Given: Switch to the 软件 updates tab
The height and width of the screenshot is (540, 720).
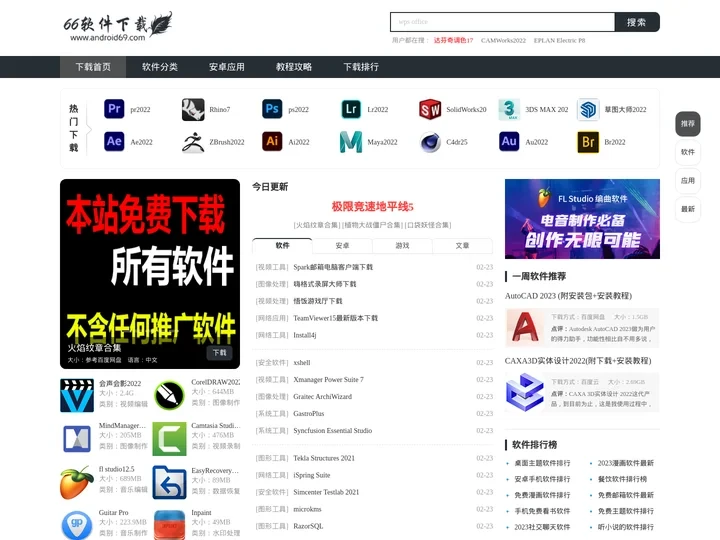Looking at the screenshot, I should click(x=282, y=246).
